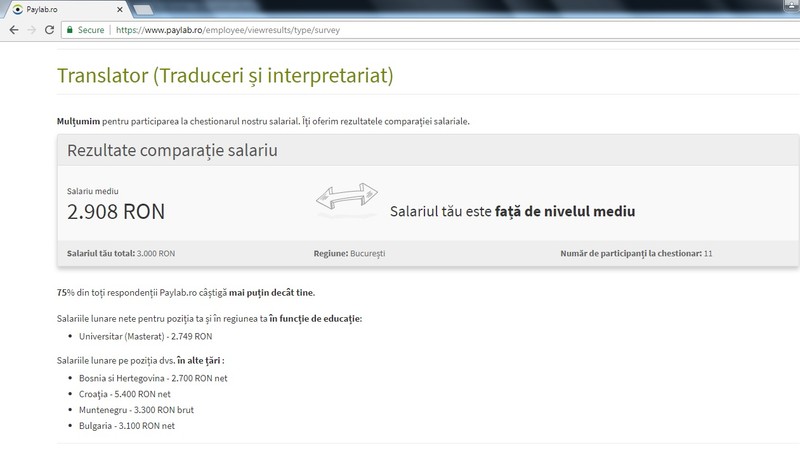Click the Paylab.ro tab favicon
This screenshot has height=453, width=800.
(18, 9)
